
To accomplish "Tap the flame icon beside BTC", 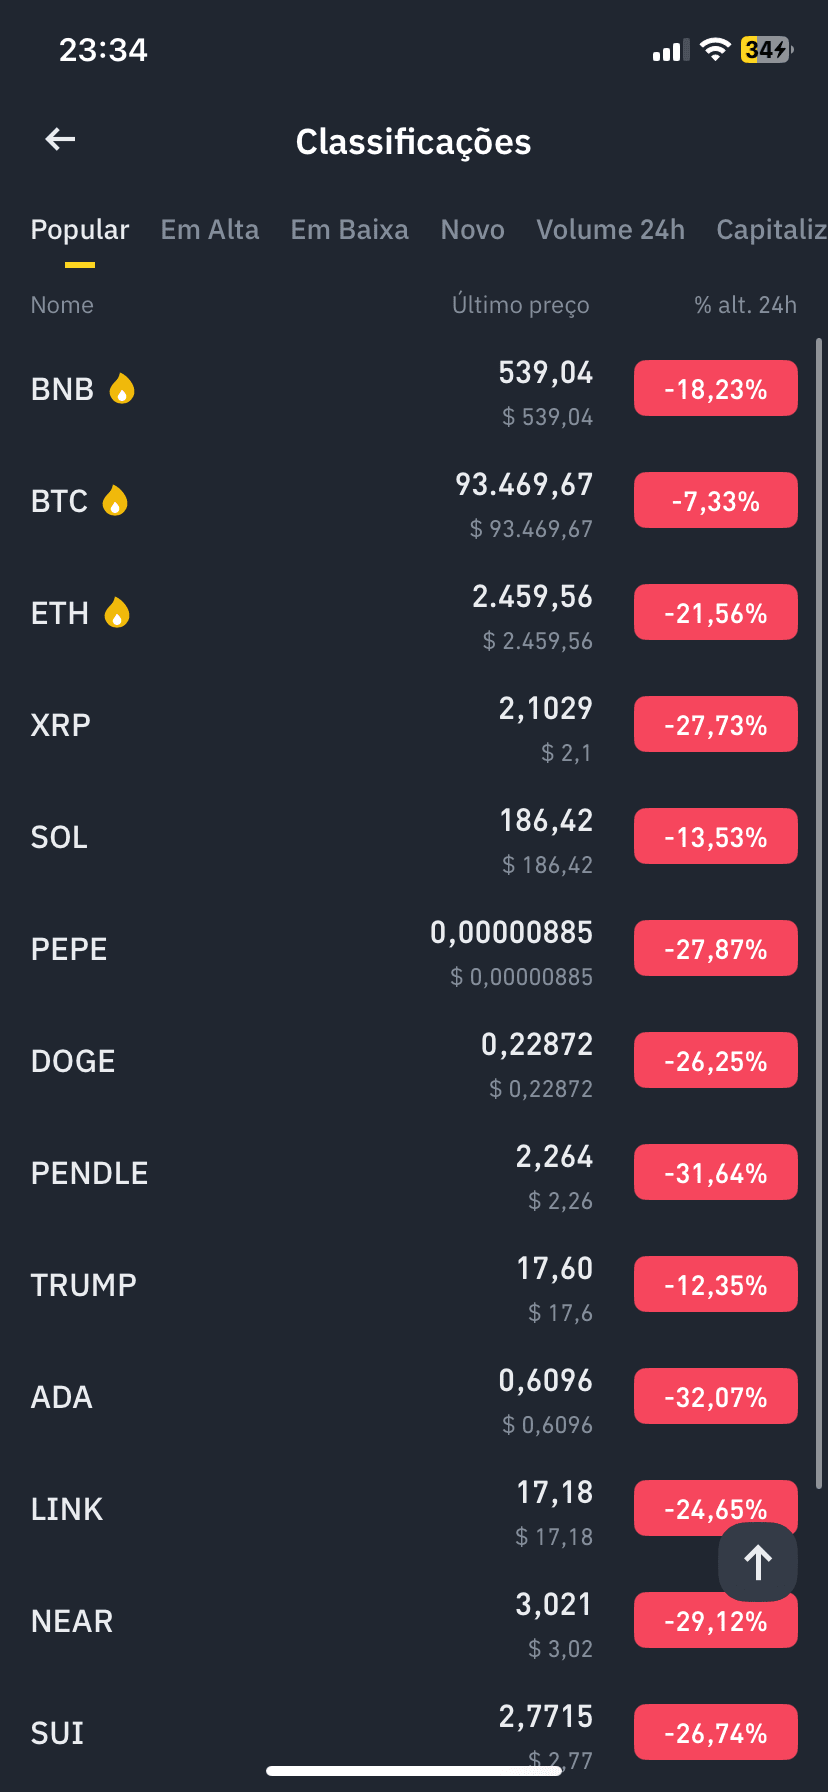I will [x=116, y=500].
